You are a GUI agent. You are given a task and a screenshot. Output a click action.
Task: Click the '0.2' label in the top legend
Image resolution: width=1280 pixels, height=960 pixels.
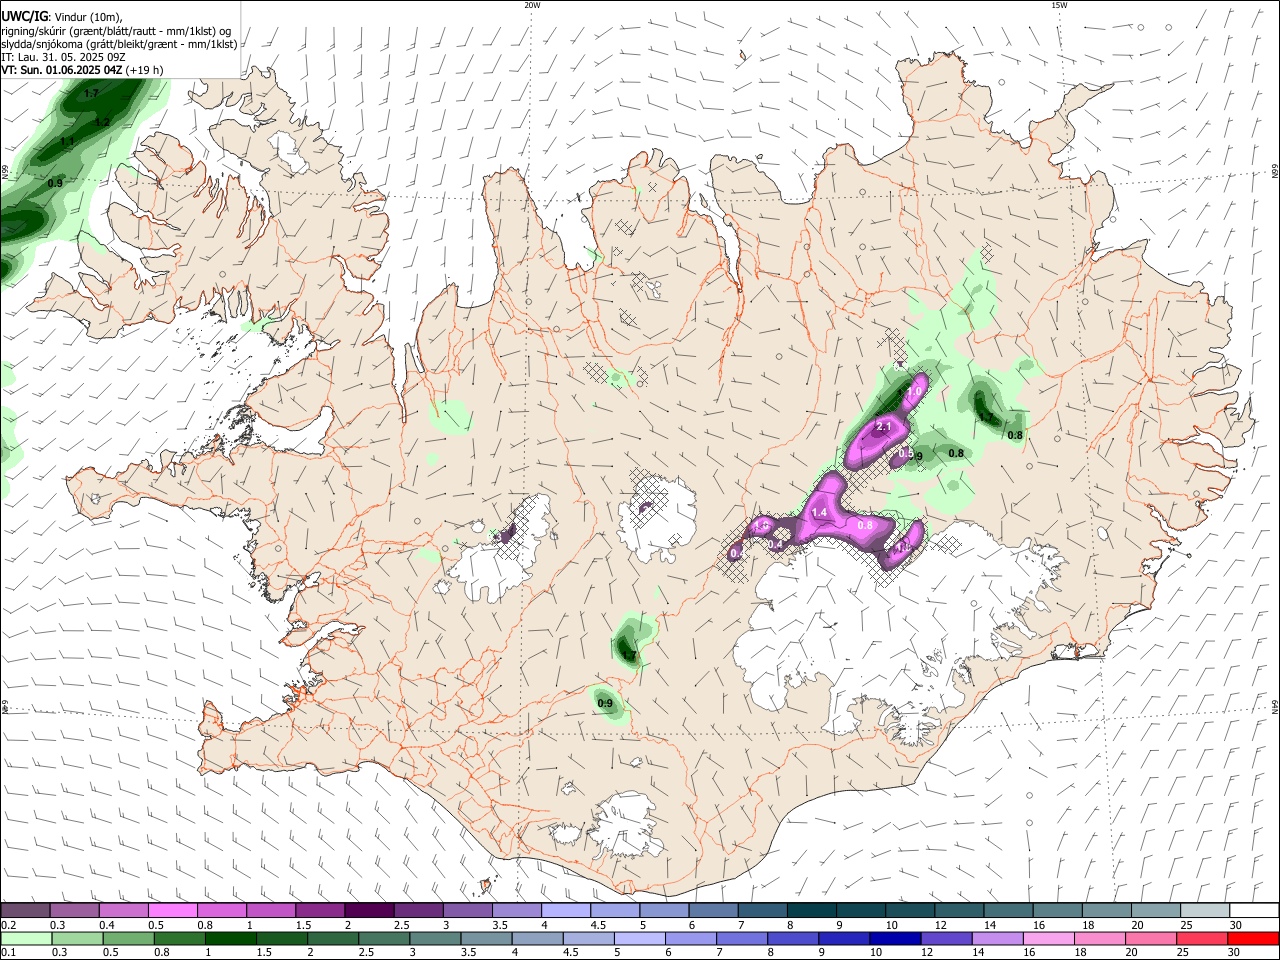coord(8,925)
